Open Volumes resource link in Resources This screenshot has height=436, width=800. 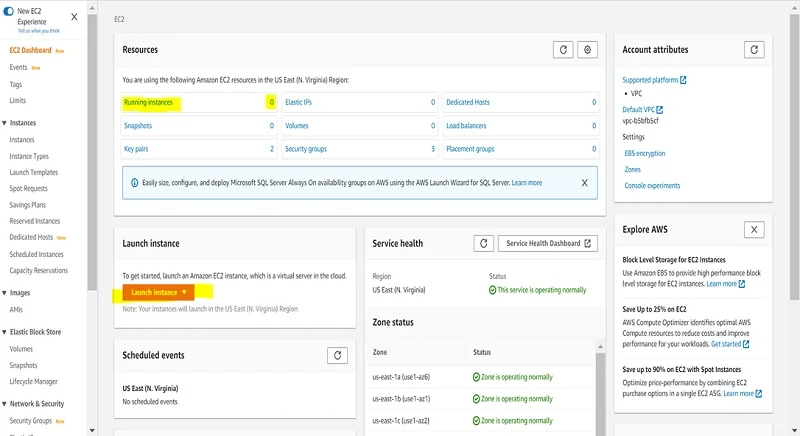(x=296, y=125)
